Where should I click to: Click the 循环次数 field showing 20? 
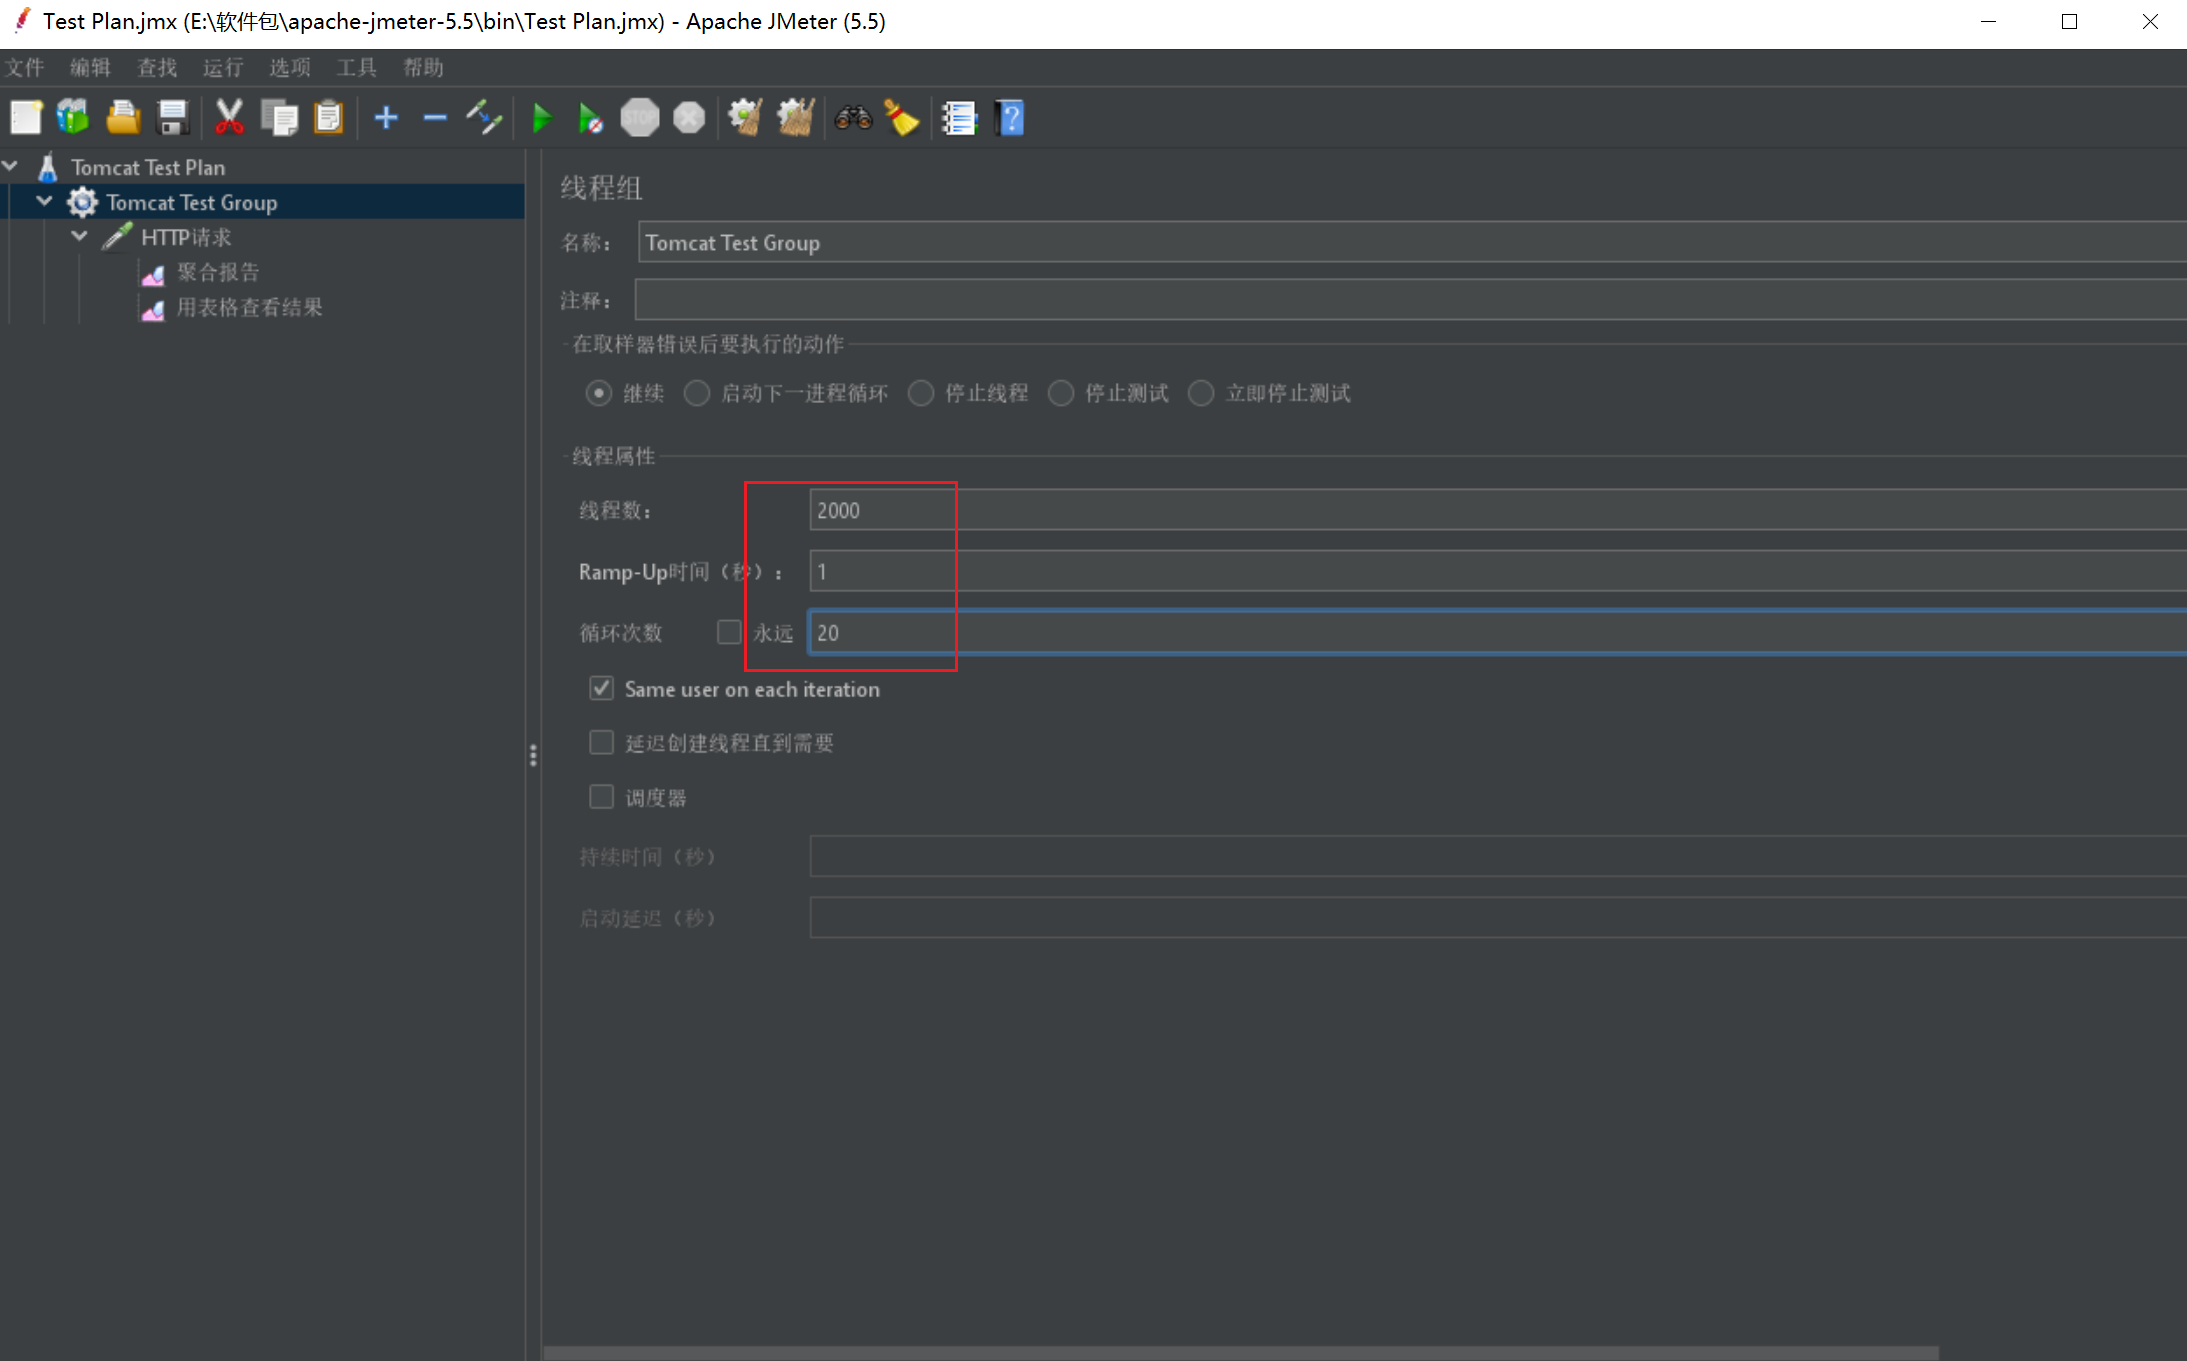(x=1498, y=632)
